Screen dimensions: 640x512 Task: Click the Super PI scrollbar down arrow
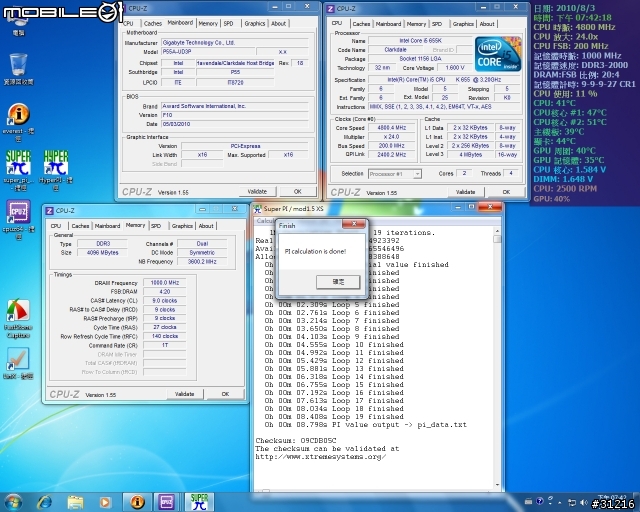[497, 485]
